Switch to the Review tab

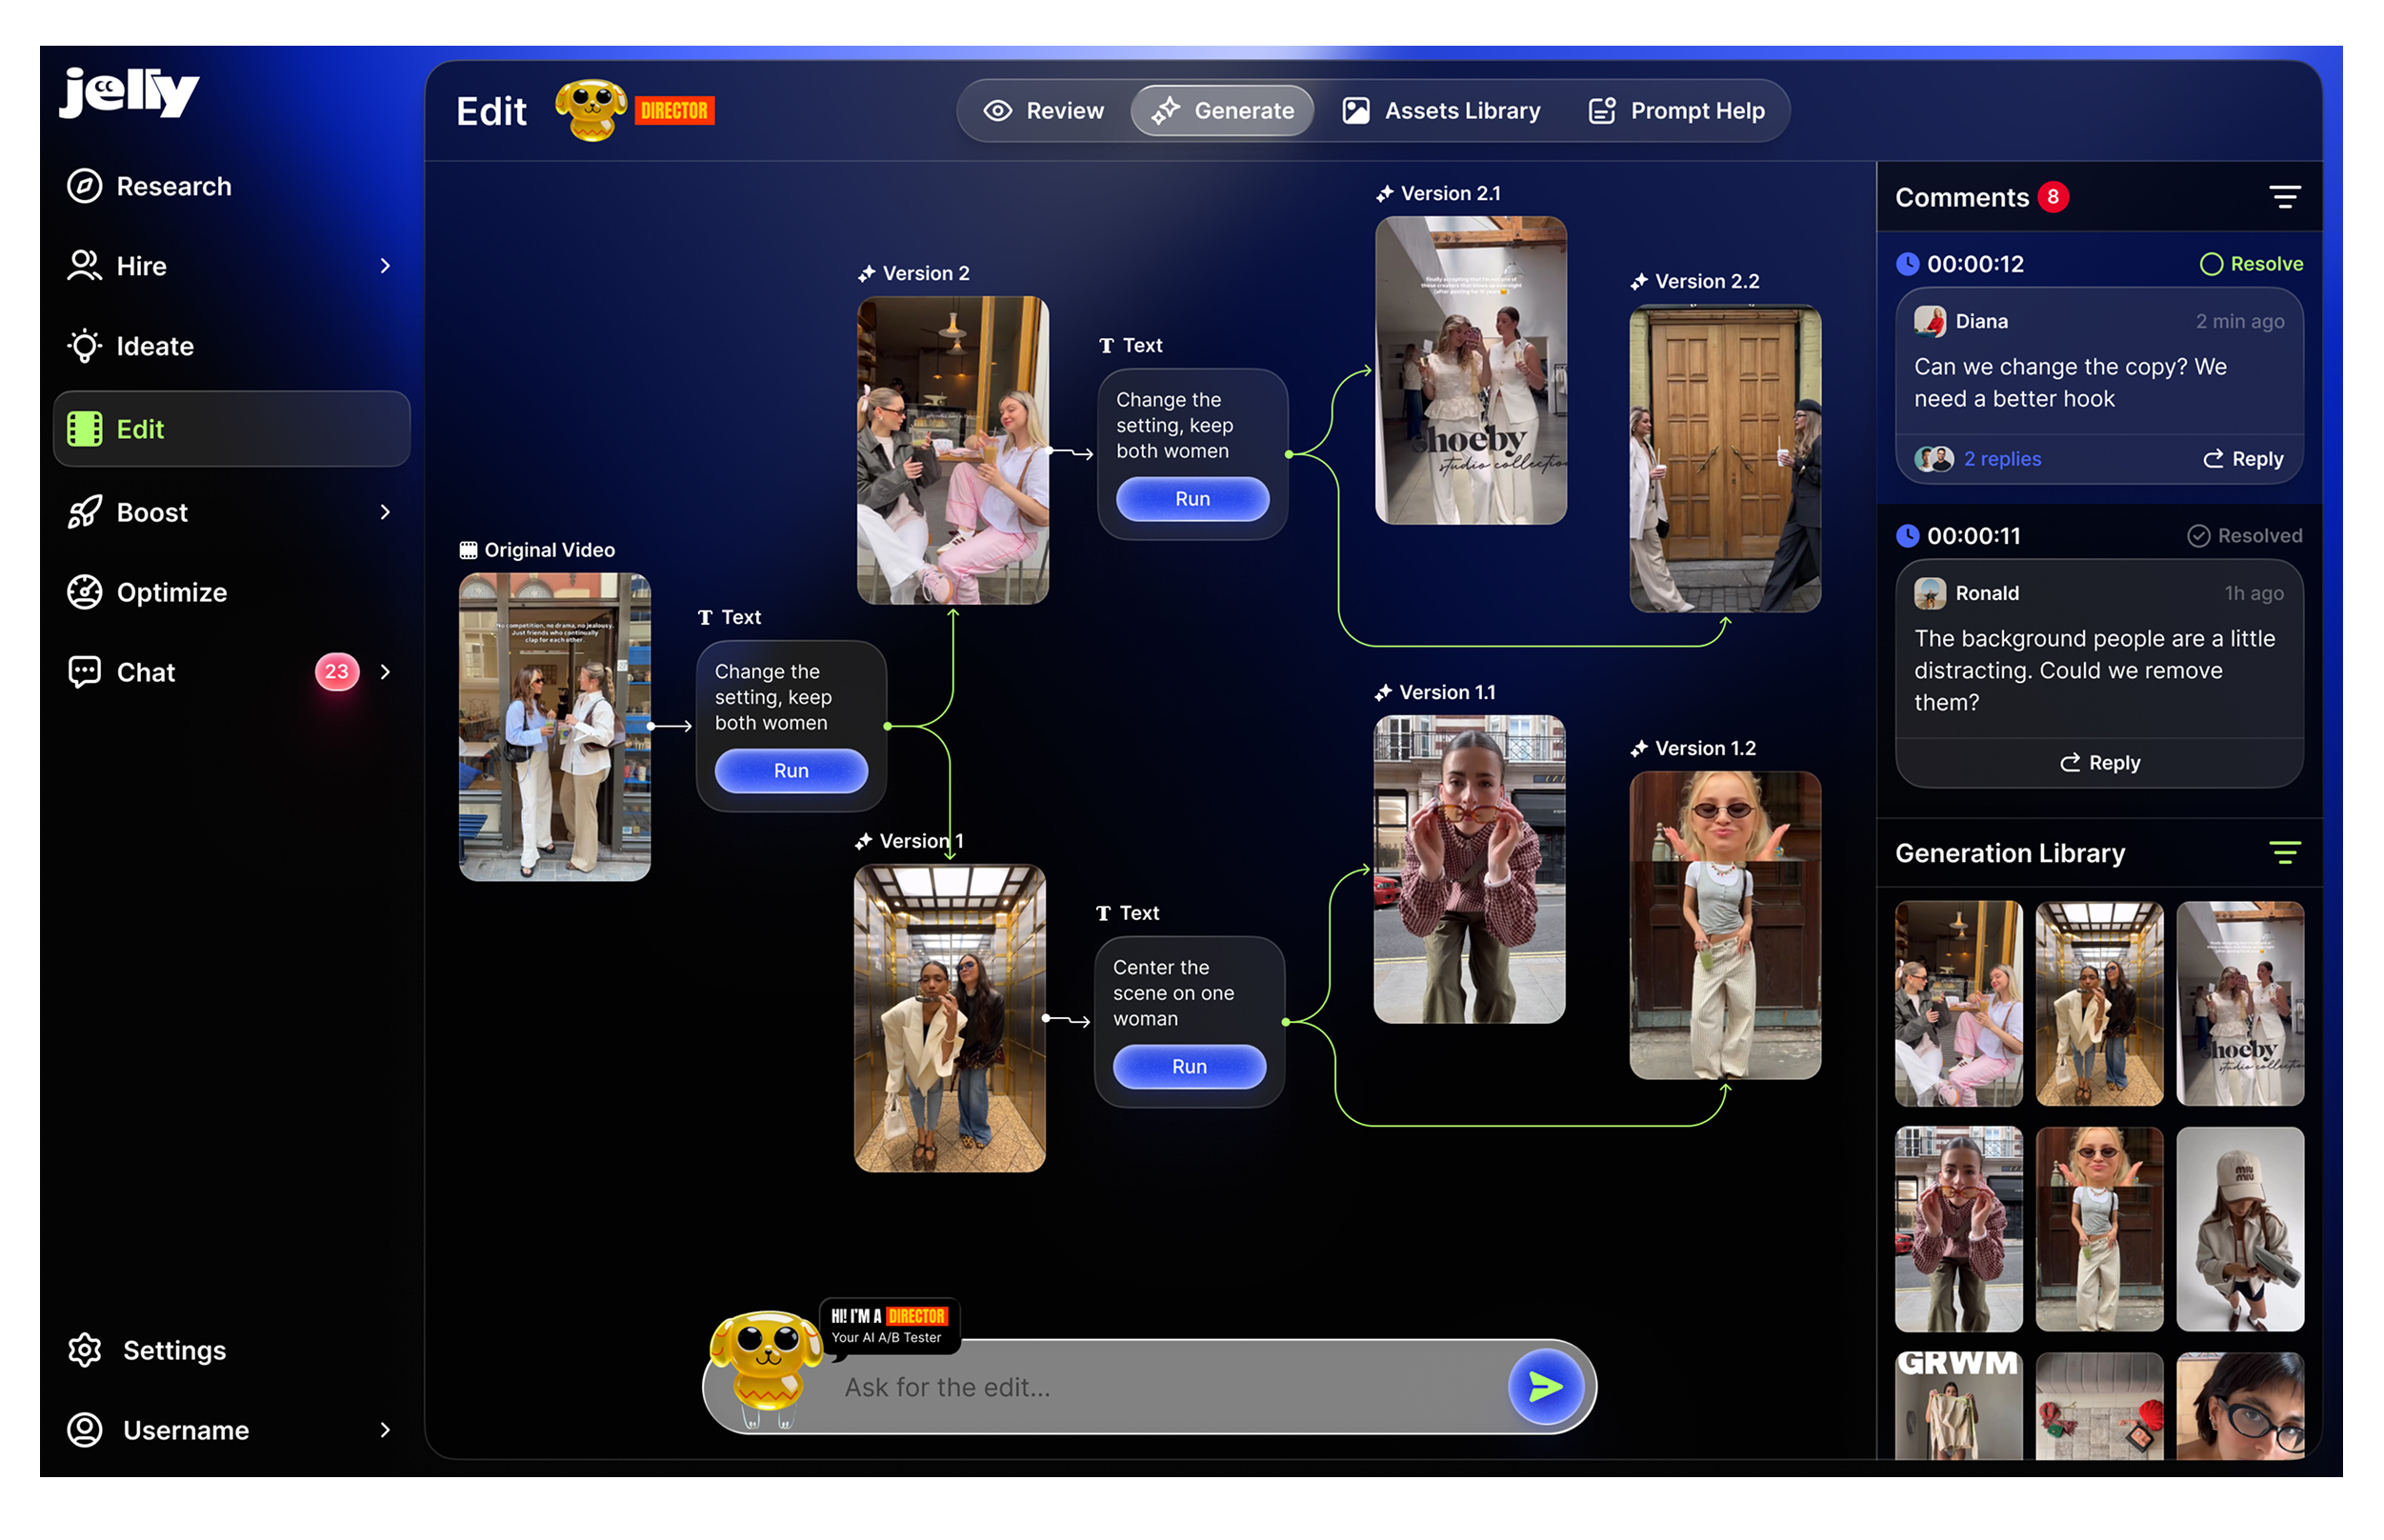point(1043,111)
